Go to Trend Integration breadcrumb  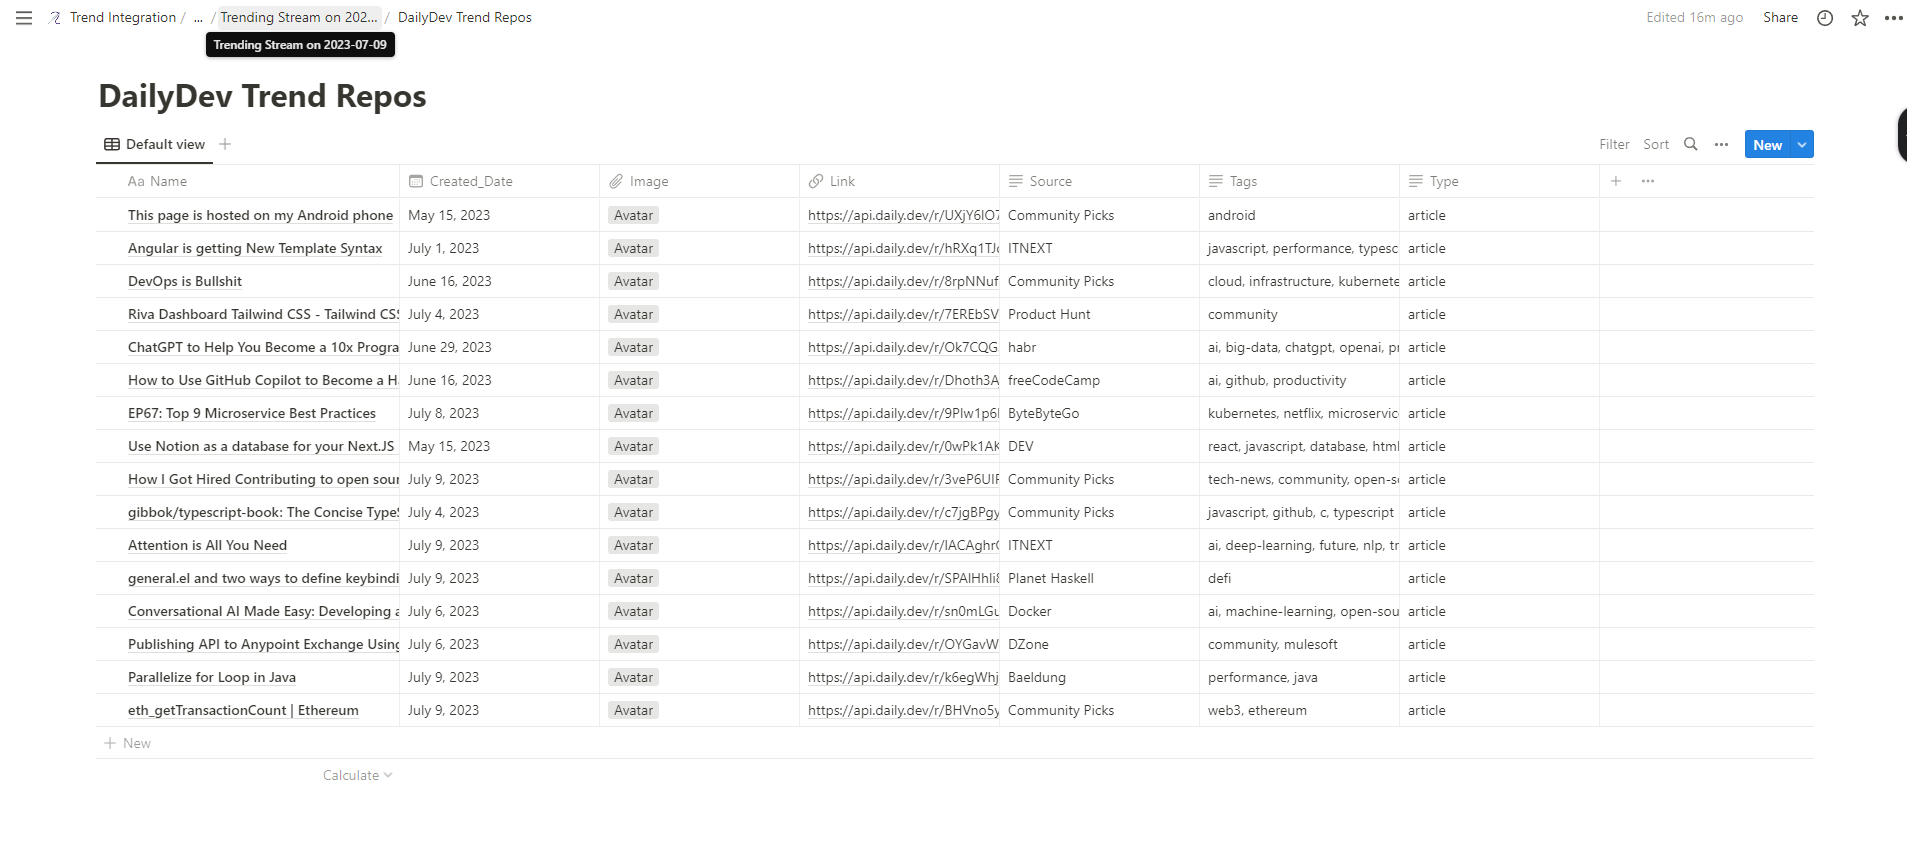pos(122,18)
